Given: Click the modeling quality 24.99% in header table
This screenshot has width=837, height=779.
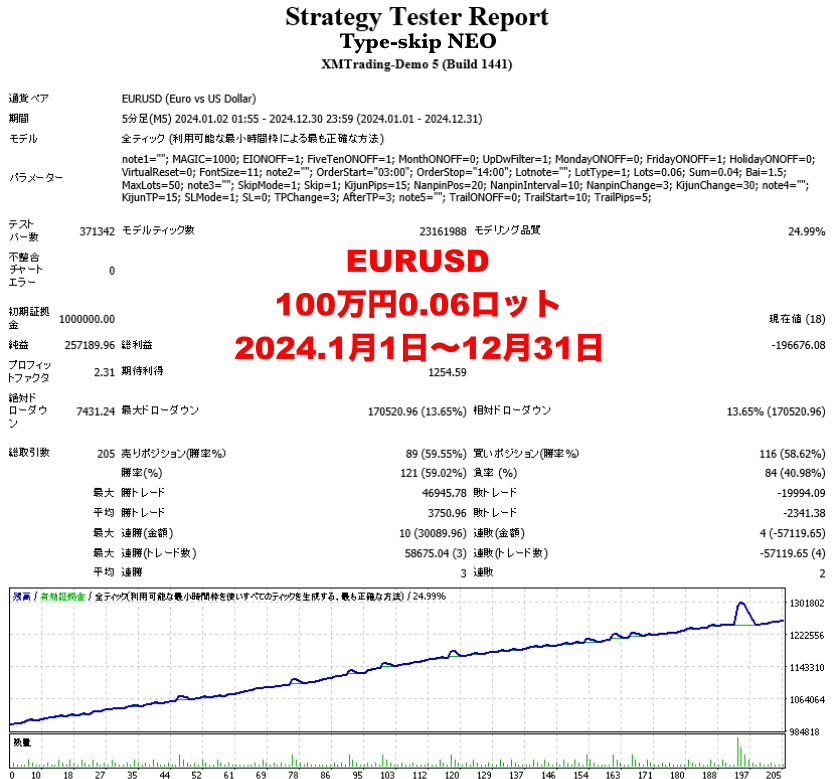Looking at the screenshot, I should coord(806,231).
